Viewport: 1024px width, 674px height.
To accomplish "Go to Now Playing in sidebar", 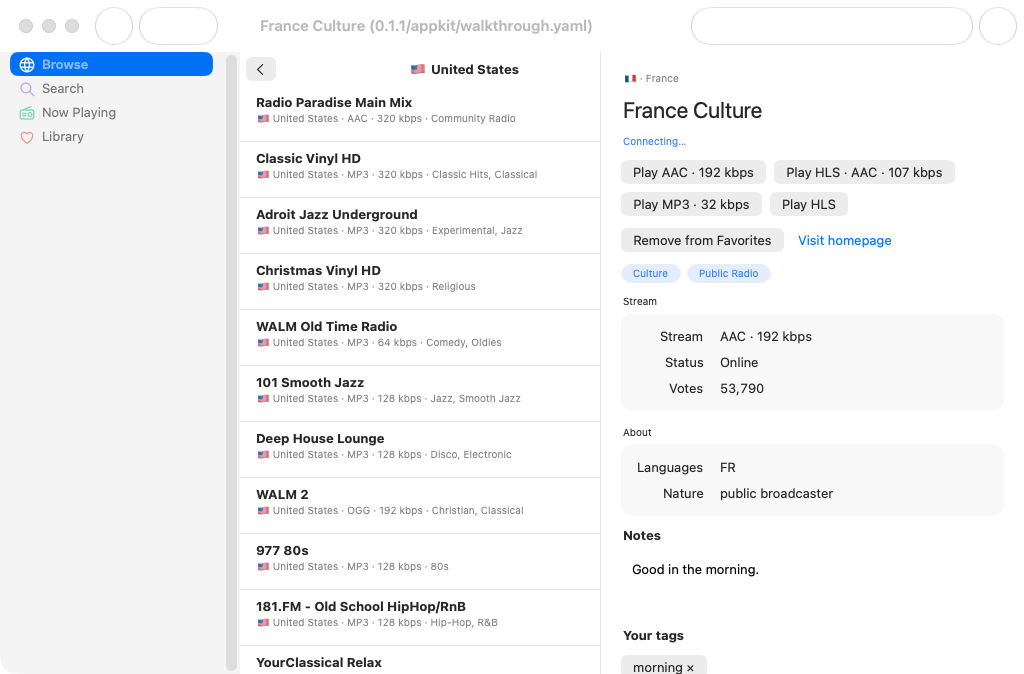I will (x=111, y=112).
